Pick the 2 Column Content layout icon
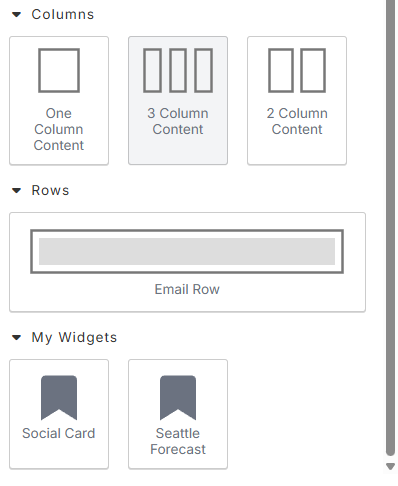Viewport: 398px width, 486px height. point(297,70)
